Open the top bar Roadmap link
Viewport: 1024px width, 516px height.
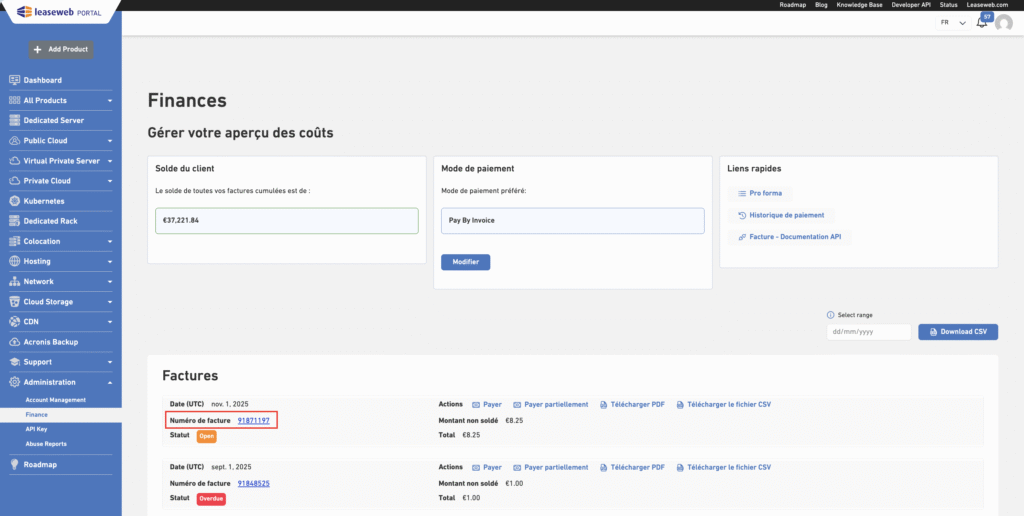pos(793,5)
